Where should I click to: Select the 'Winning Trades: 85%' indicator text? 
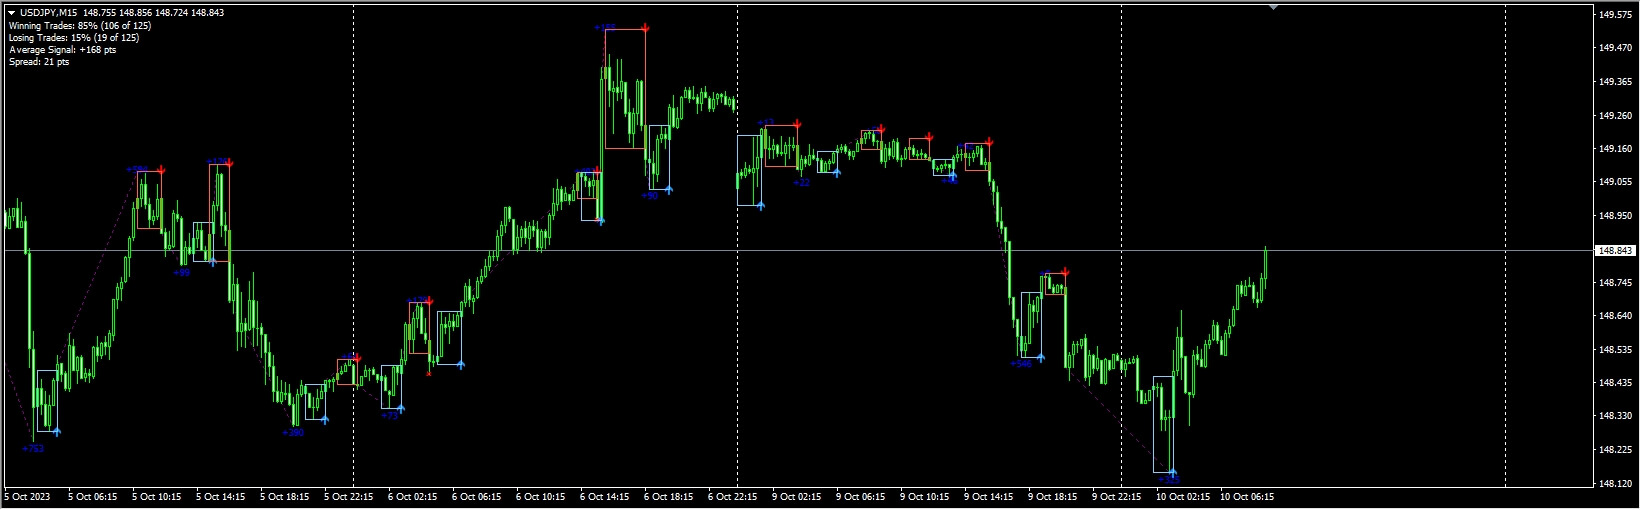click(x=80, y=26)
